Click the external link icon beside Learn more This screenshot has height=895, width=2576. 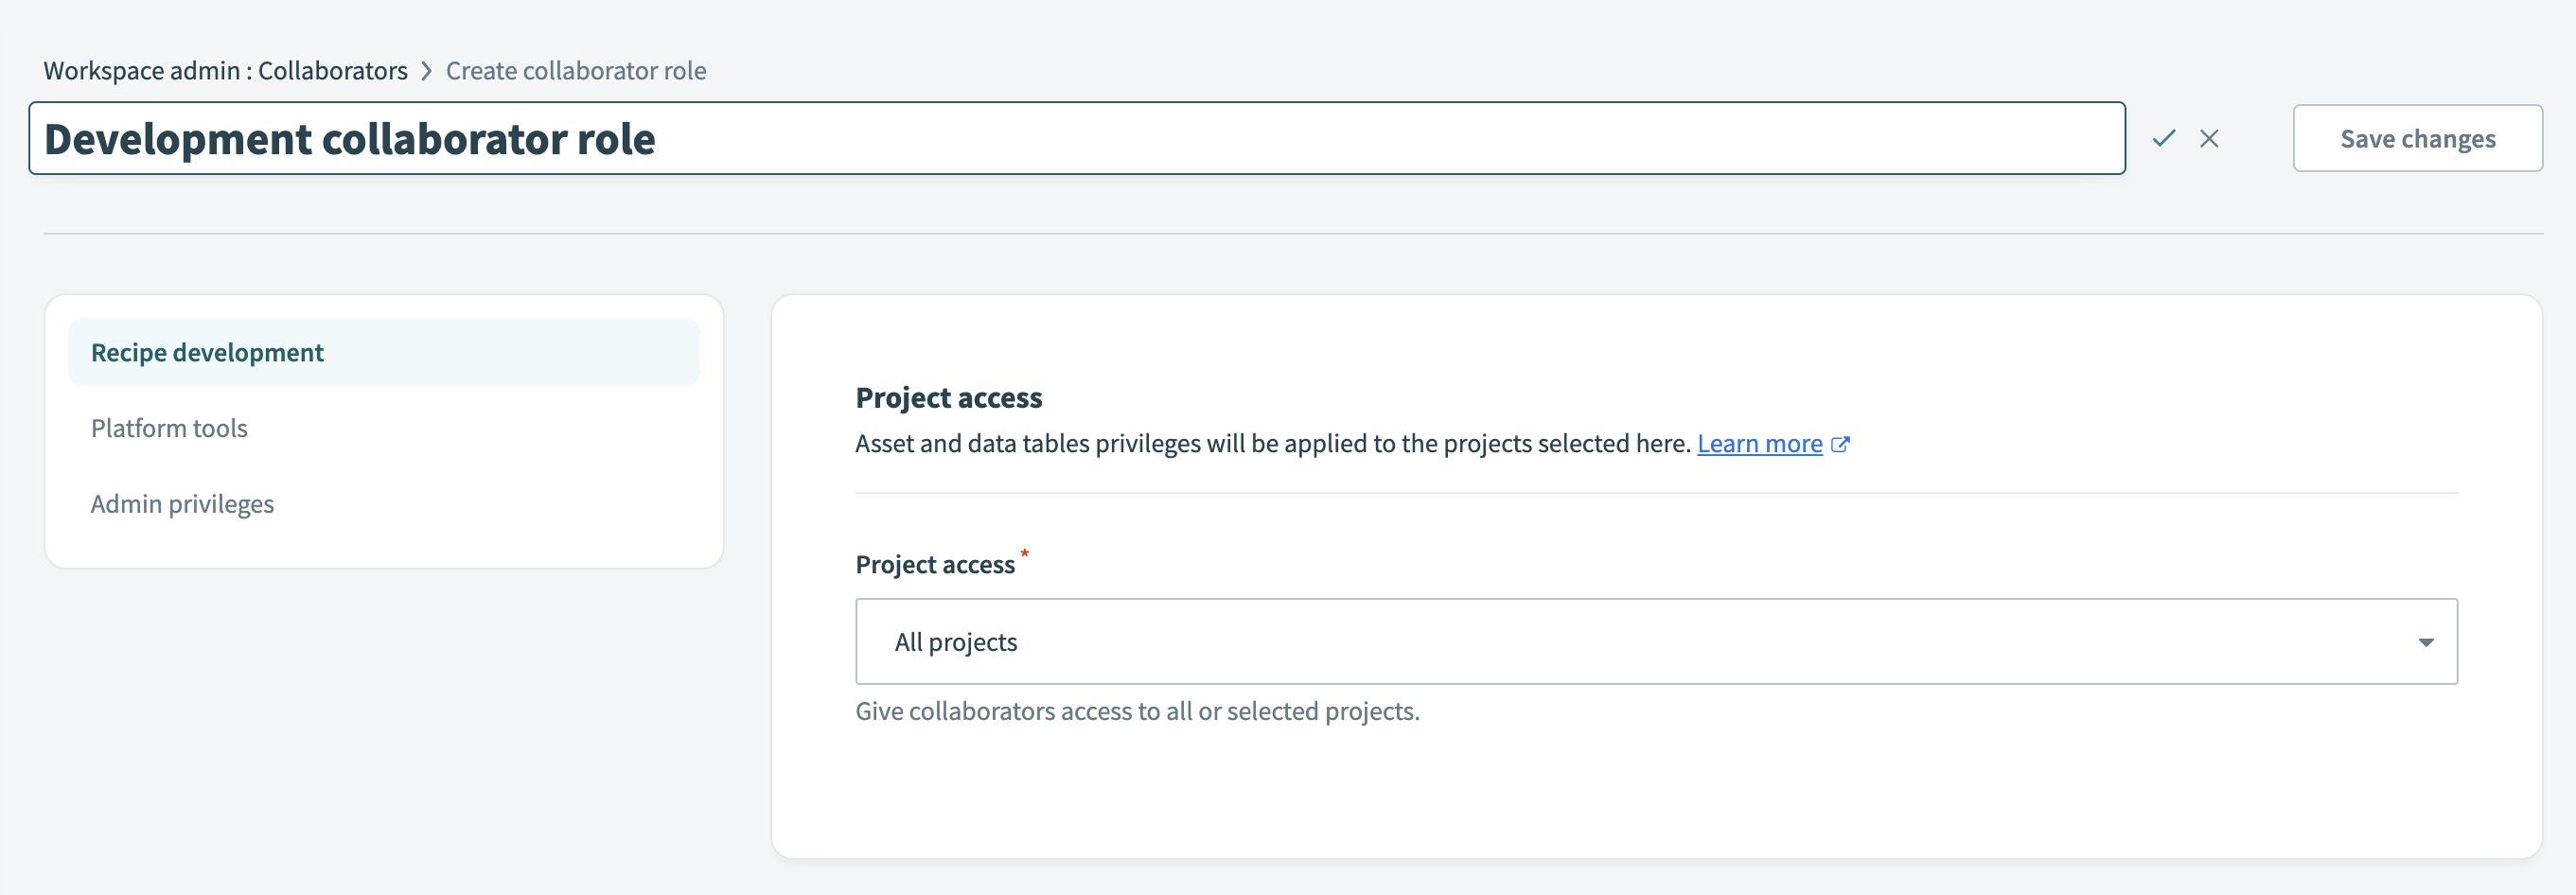coord(1840,444)
